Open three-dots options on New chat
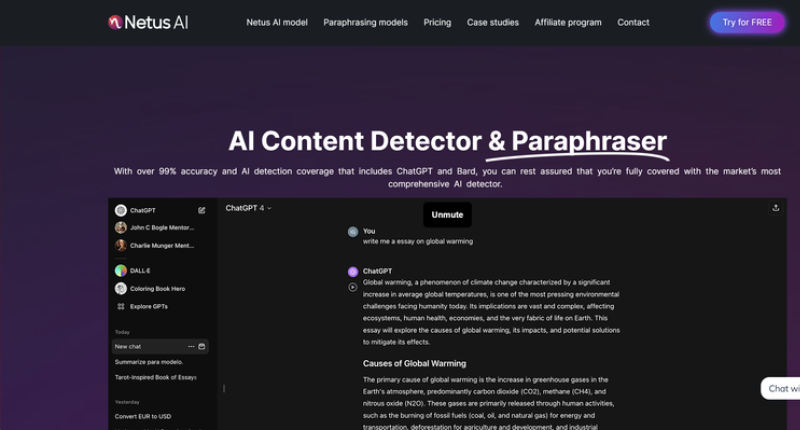Image resolution: width=800 pixels, height=430 pixels. pos(191,346)
